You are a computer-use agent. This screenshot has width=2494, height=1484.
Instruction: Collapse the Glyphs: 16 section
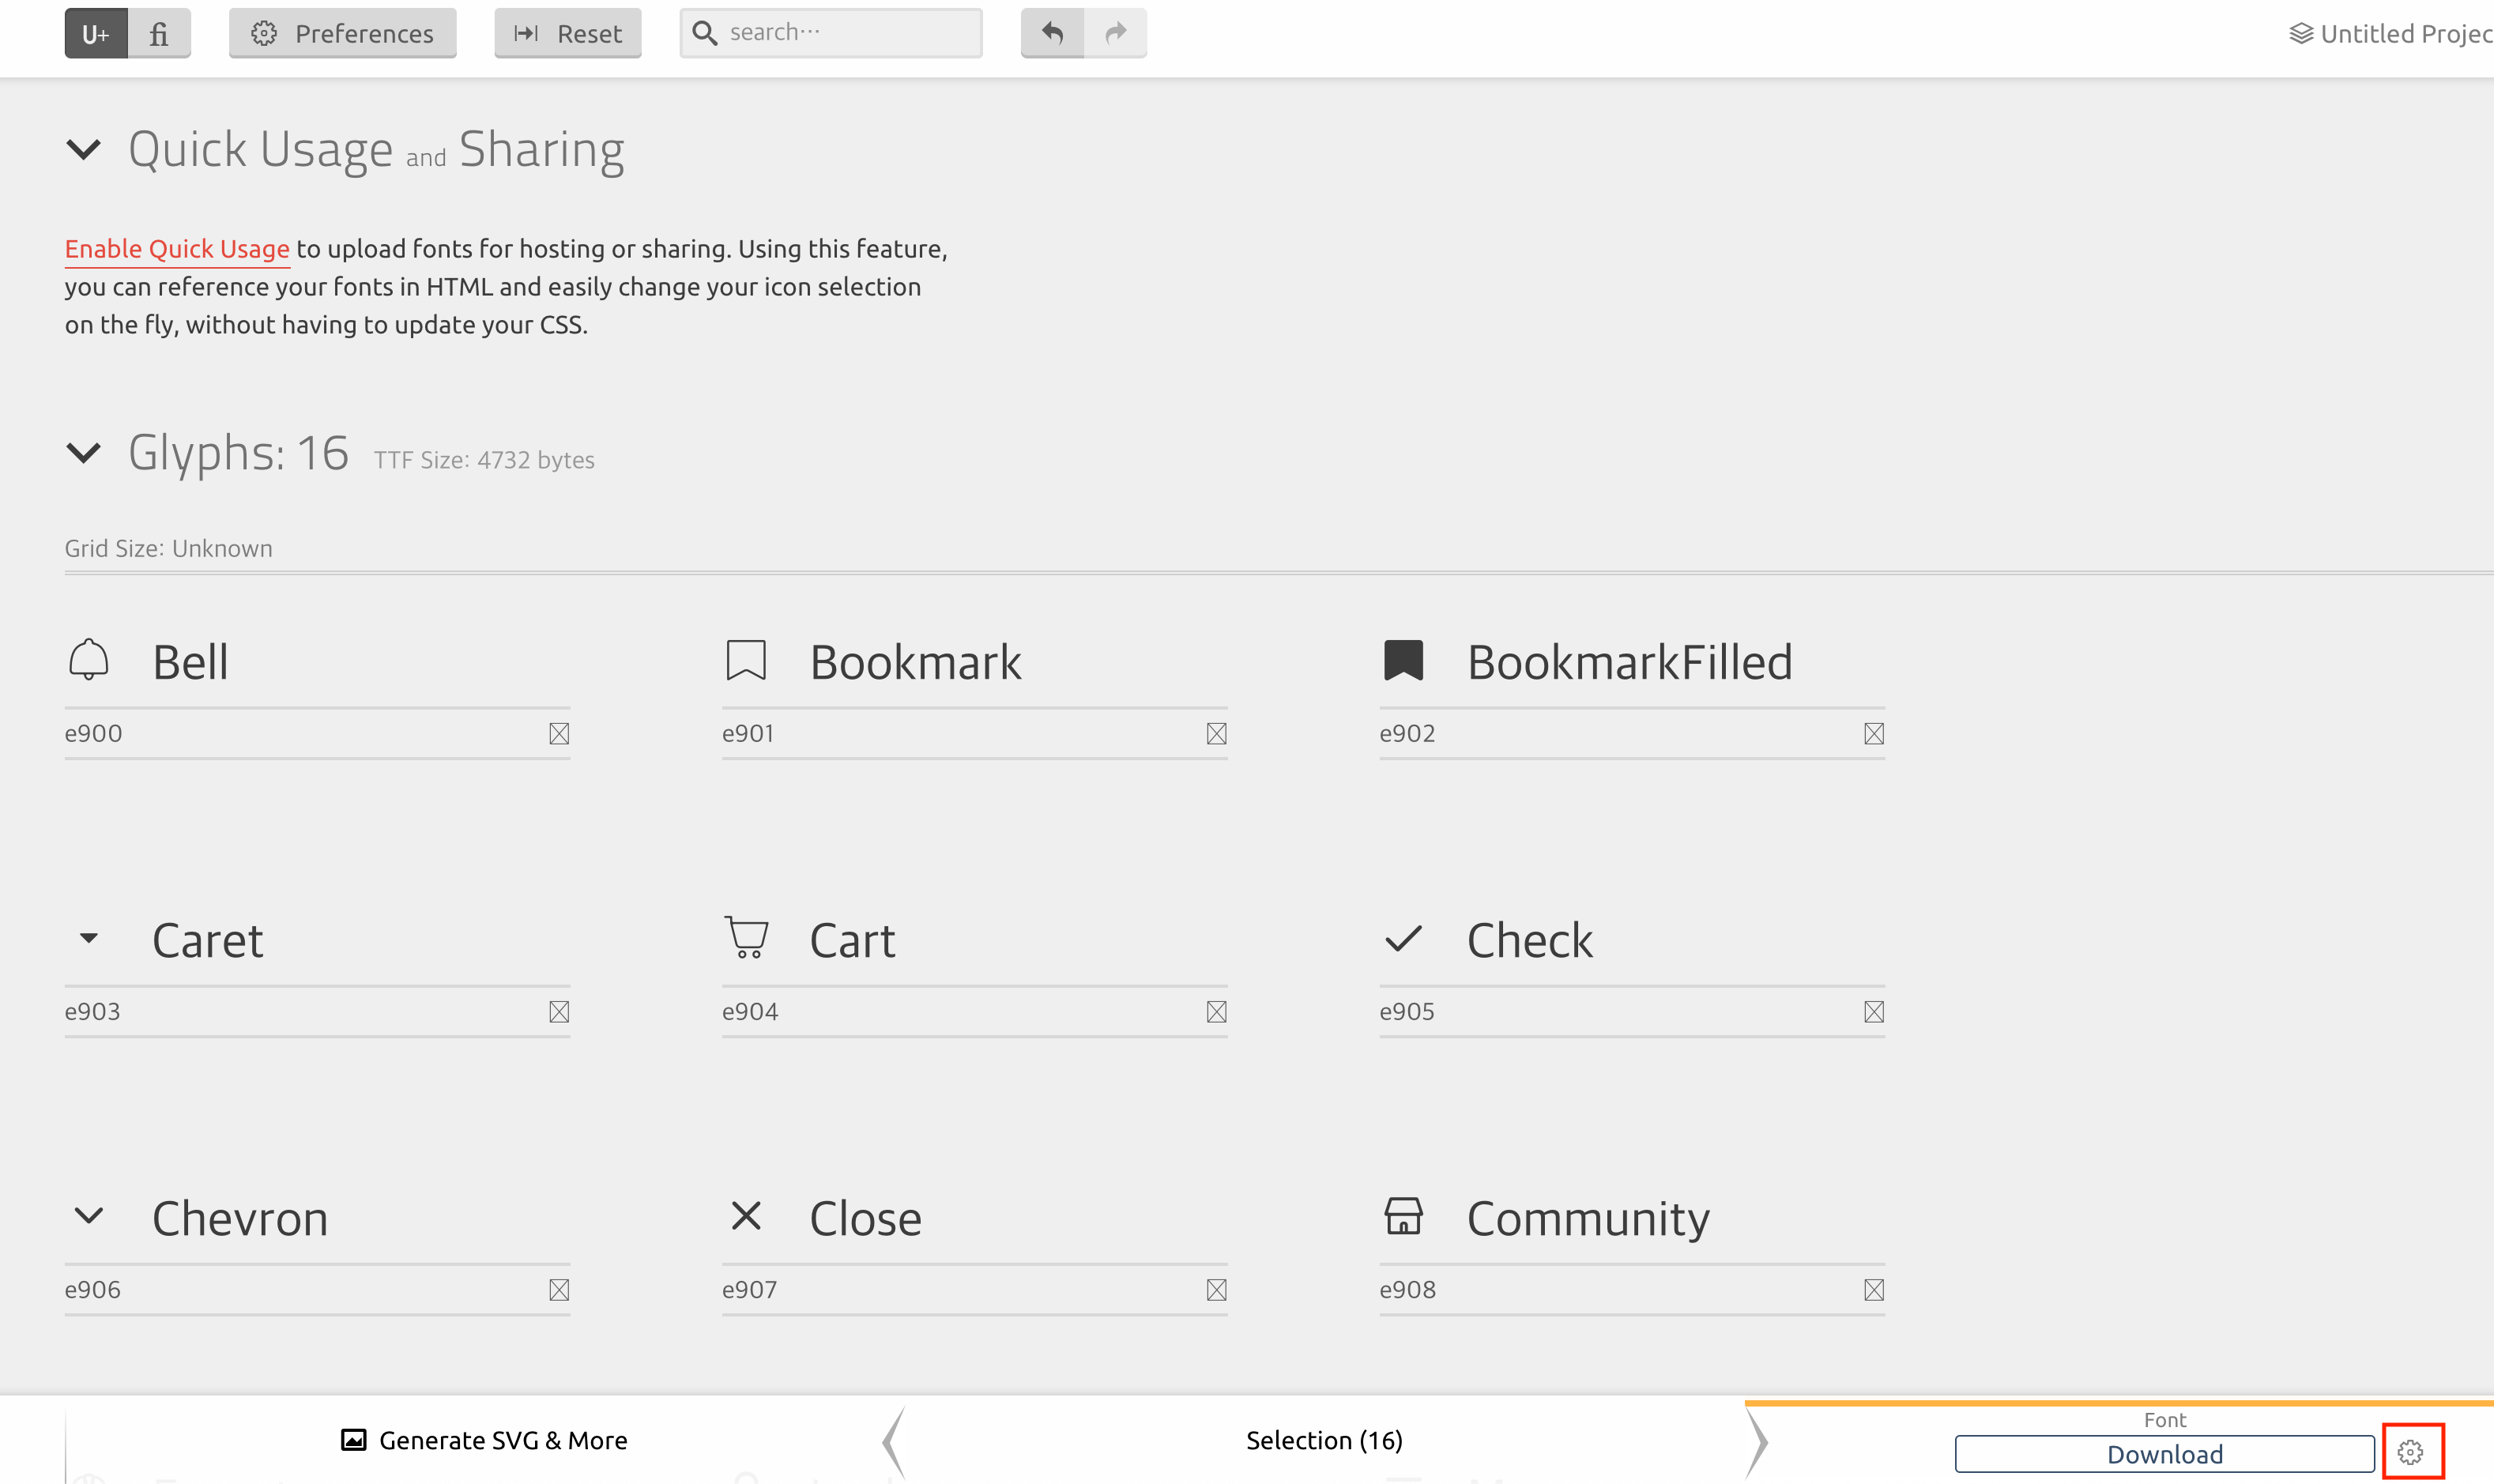(84, 453)
